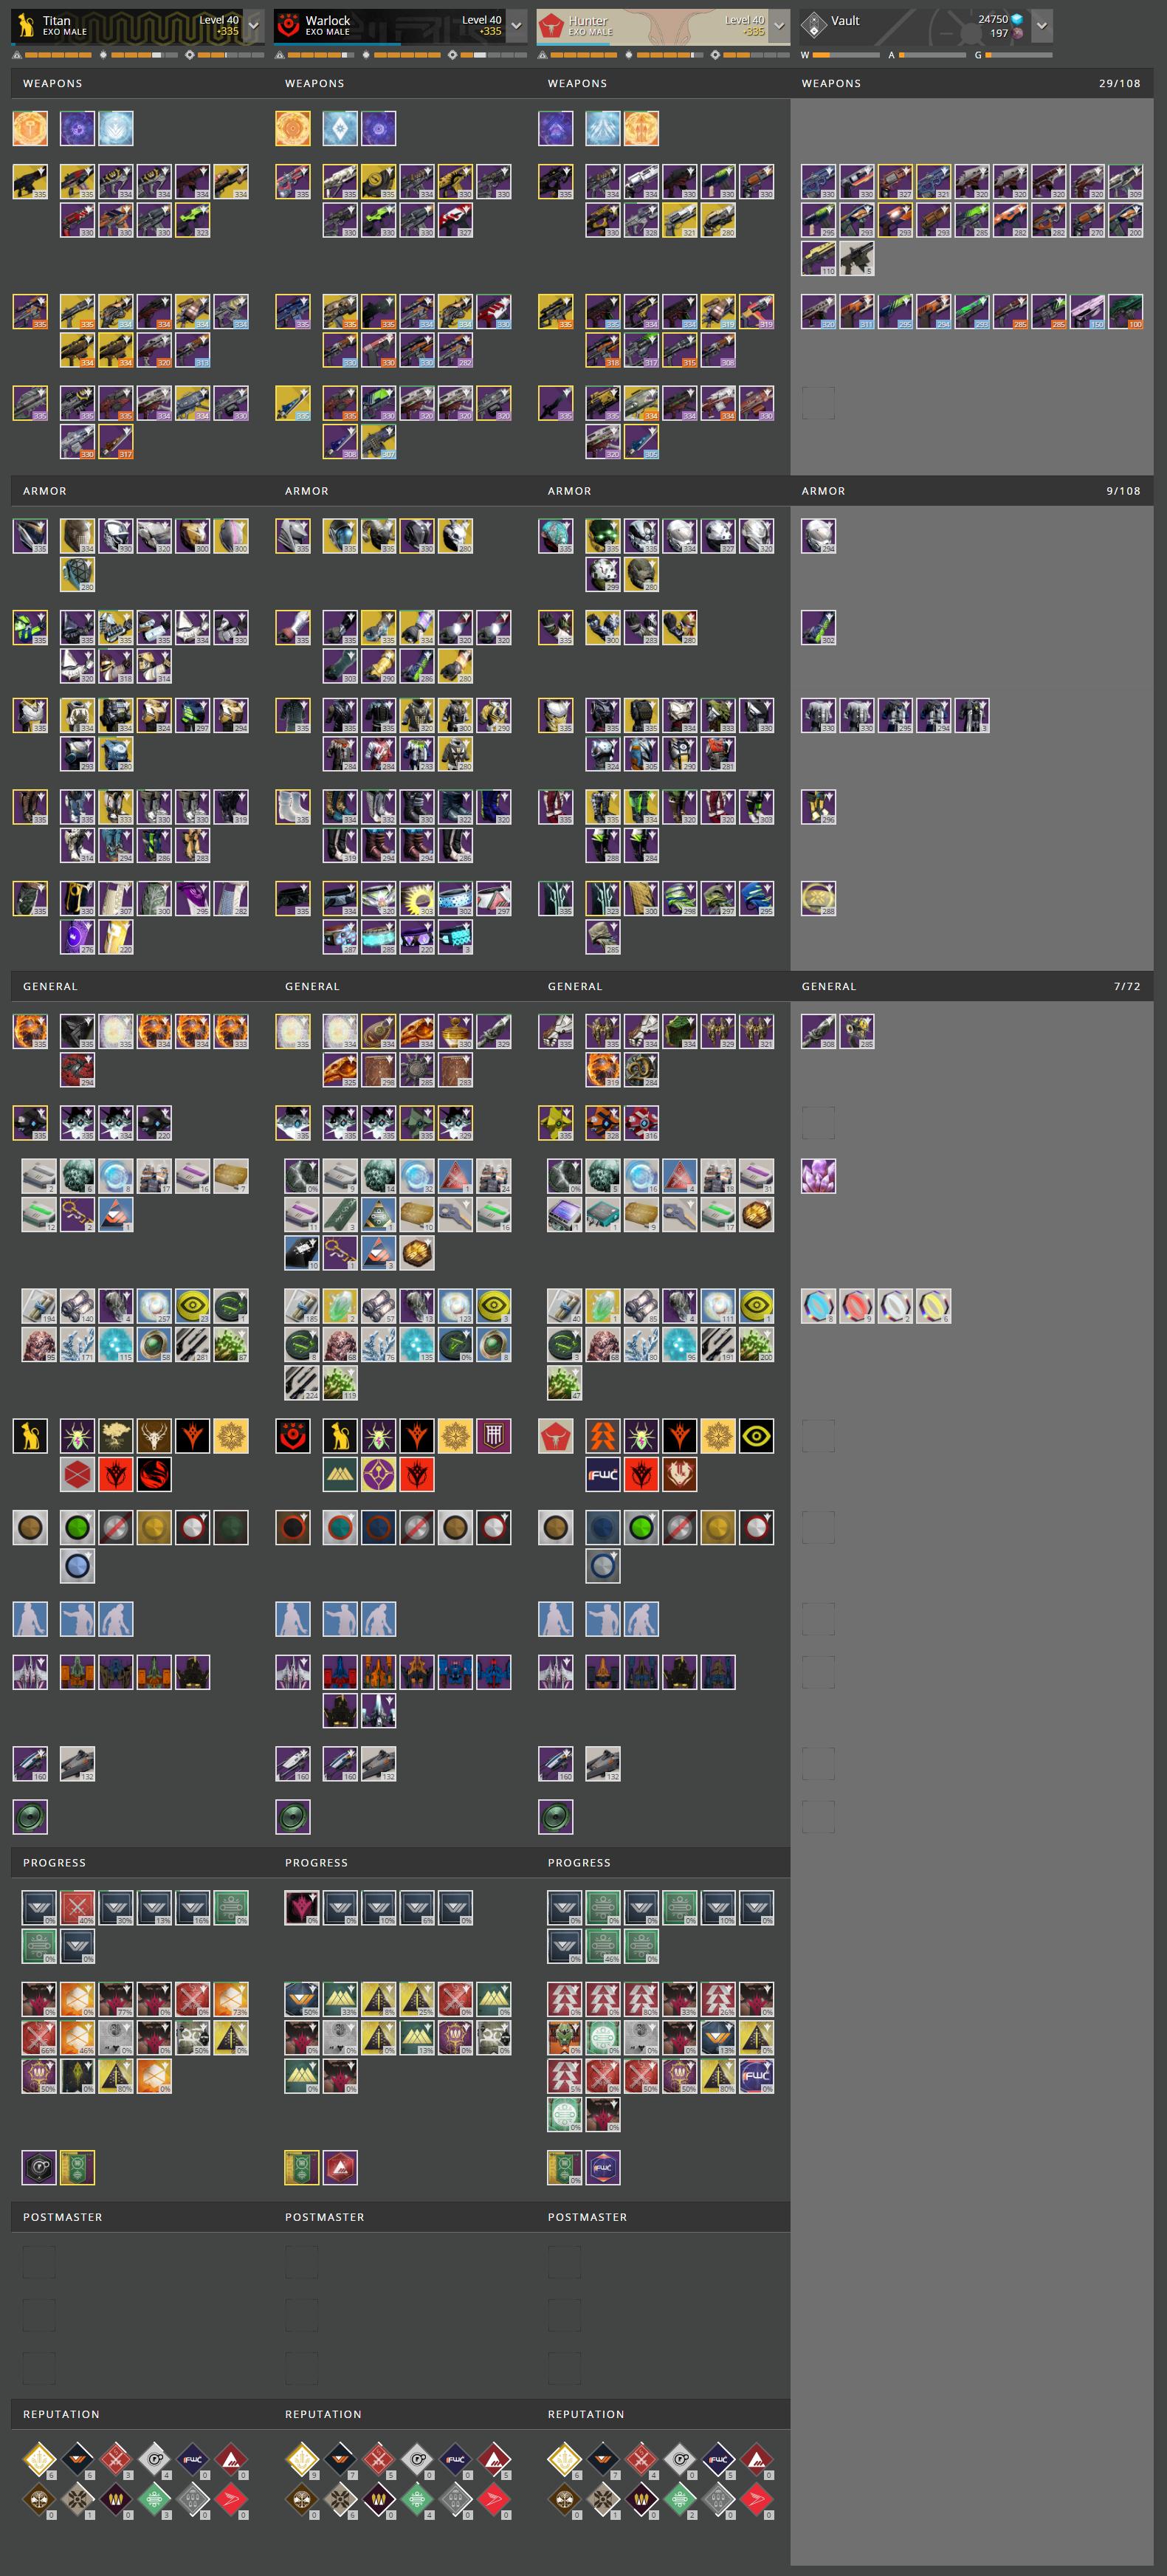Screen dimensions: 1167x2576
Task: Click the Titan's key consumable on purple background
Action: 77,1214
